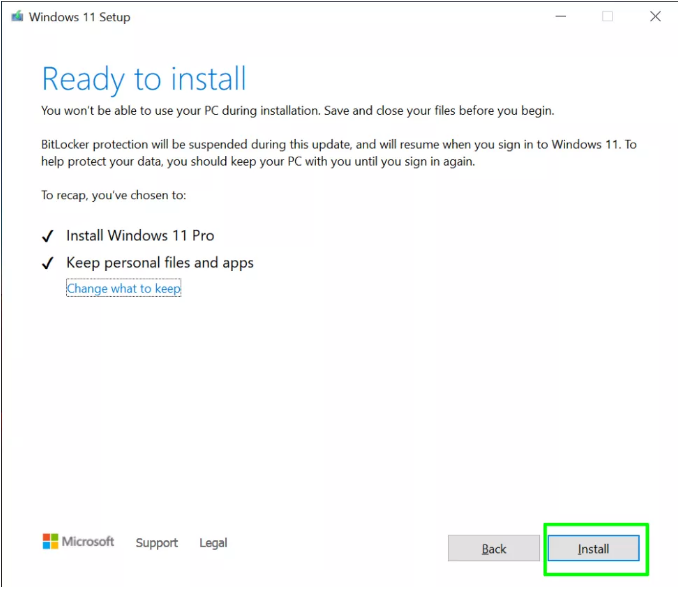Click the Windows 11 Setup title bar icon
This screenshot has height=590, width=681.
[x=17, y=17]
